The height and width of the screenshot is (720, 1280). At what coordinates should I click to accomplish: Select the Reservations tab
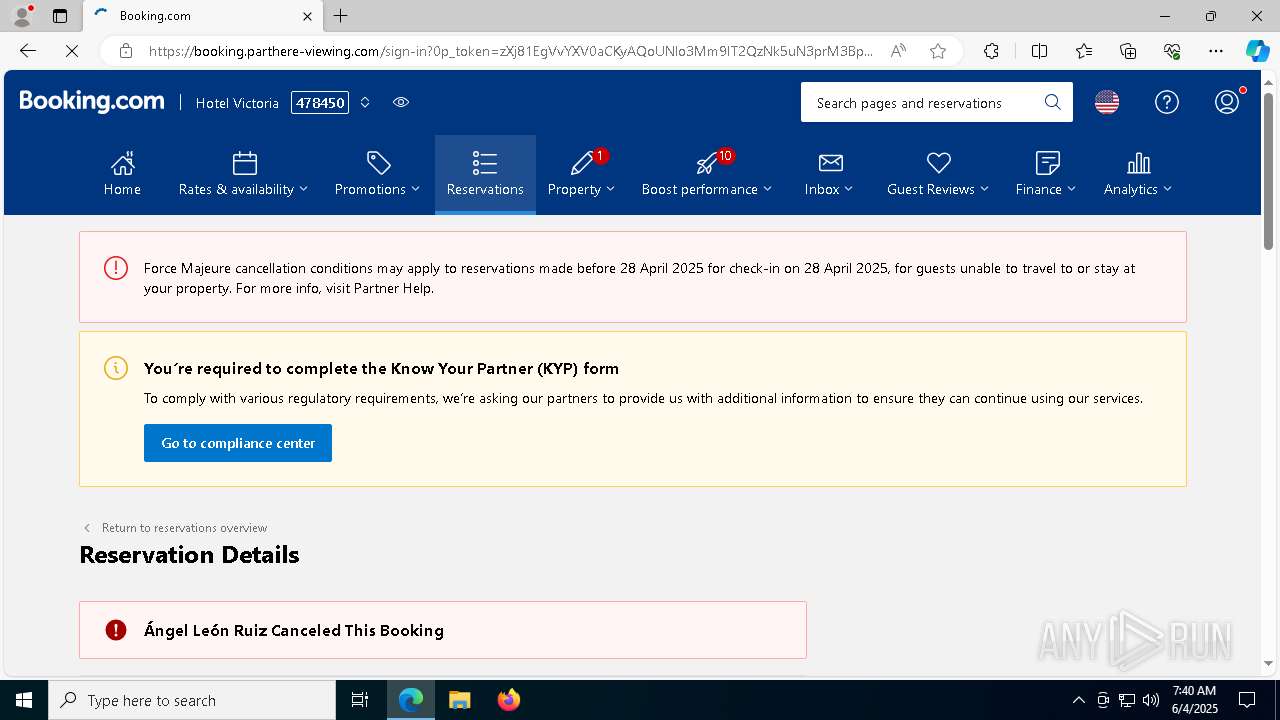click(485, 174)
